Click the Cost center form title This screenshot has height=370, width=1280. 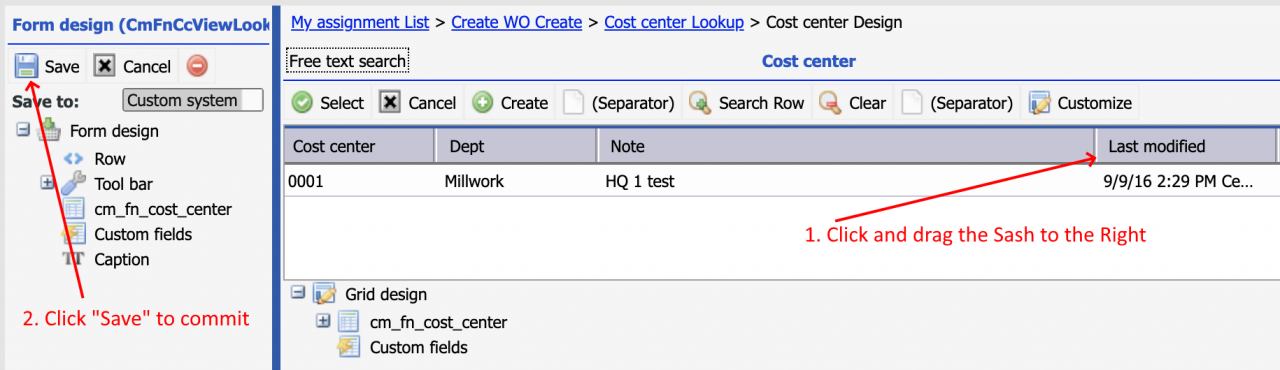click(x=809, y=61)
